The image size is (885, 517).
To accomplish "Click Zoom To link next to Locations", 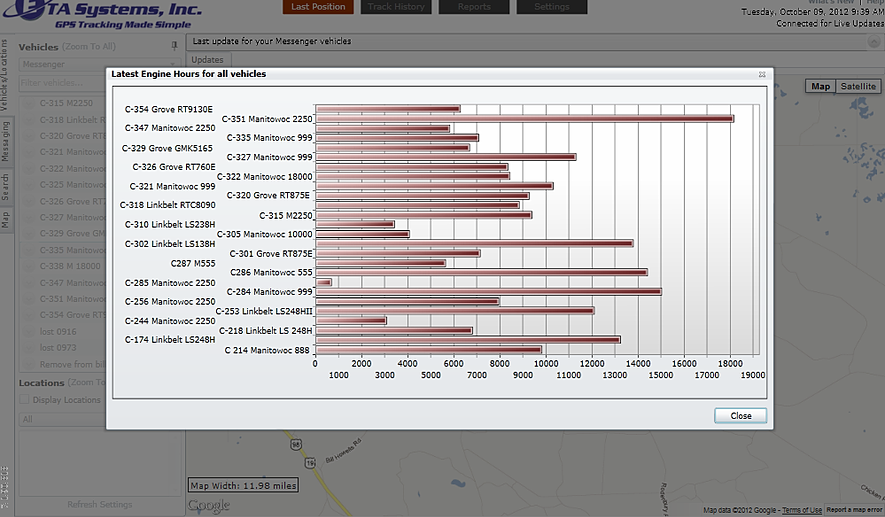I will point(86,382).
